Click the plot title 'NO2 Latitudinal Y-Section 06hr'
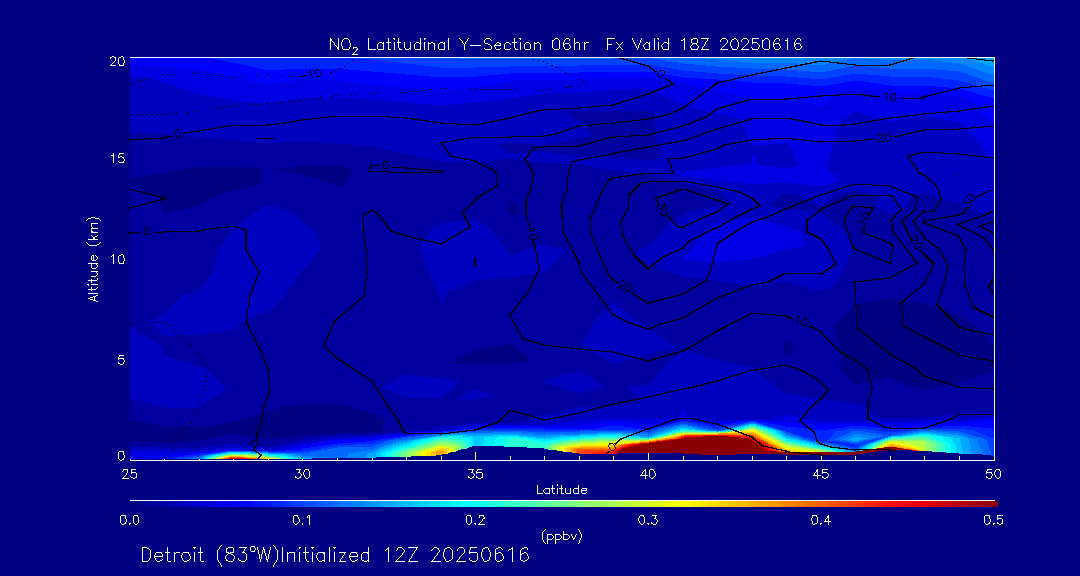The width and height of the screenshot is (1080, 576). coord(457,45)
